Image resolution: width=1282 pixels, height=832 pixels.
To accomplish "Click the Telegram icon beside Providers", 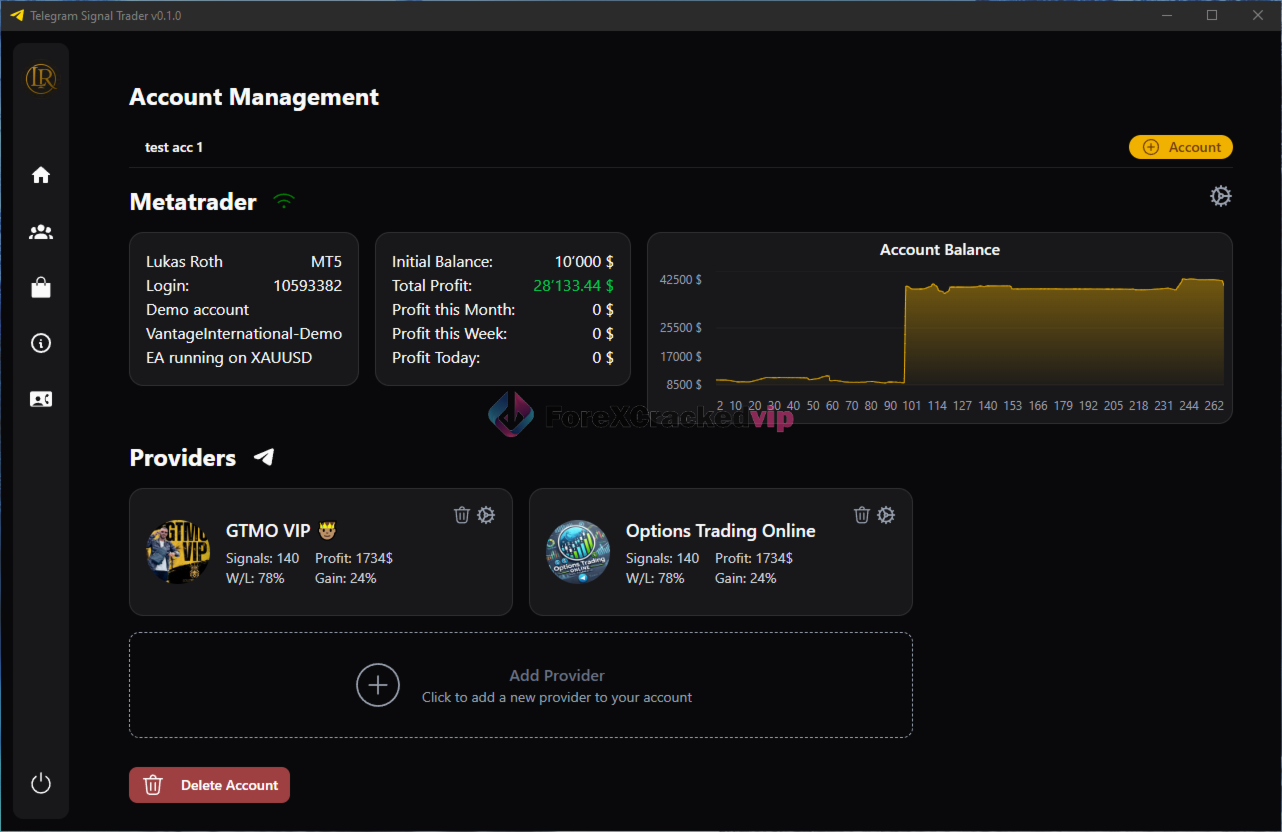I will [264, 457].
